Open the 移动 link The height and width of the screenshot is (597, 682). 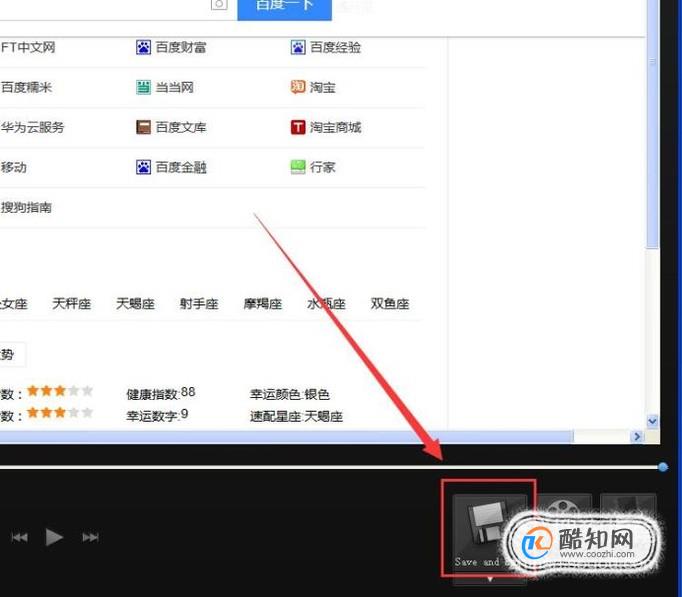pyautogui.click(x=14, y=167)
